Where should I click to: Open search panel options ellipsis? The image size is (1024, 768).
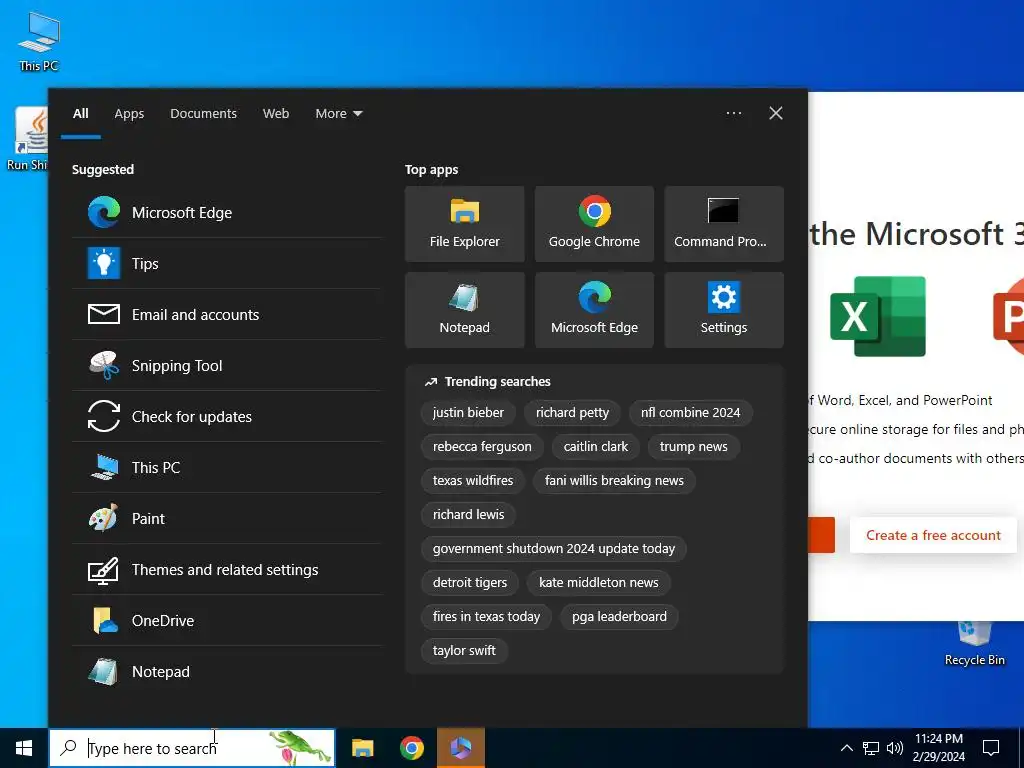point(734,113)
